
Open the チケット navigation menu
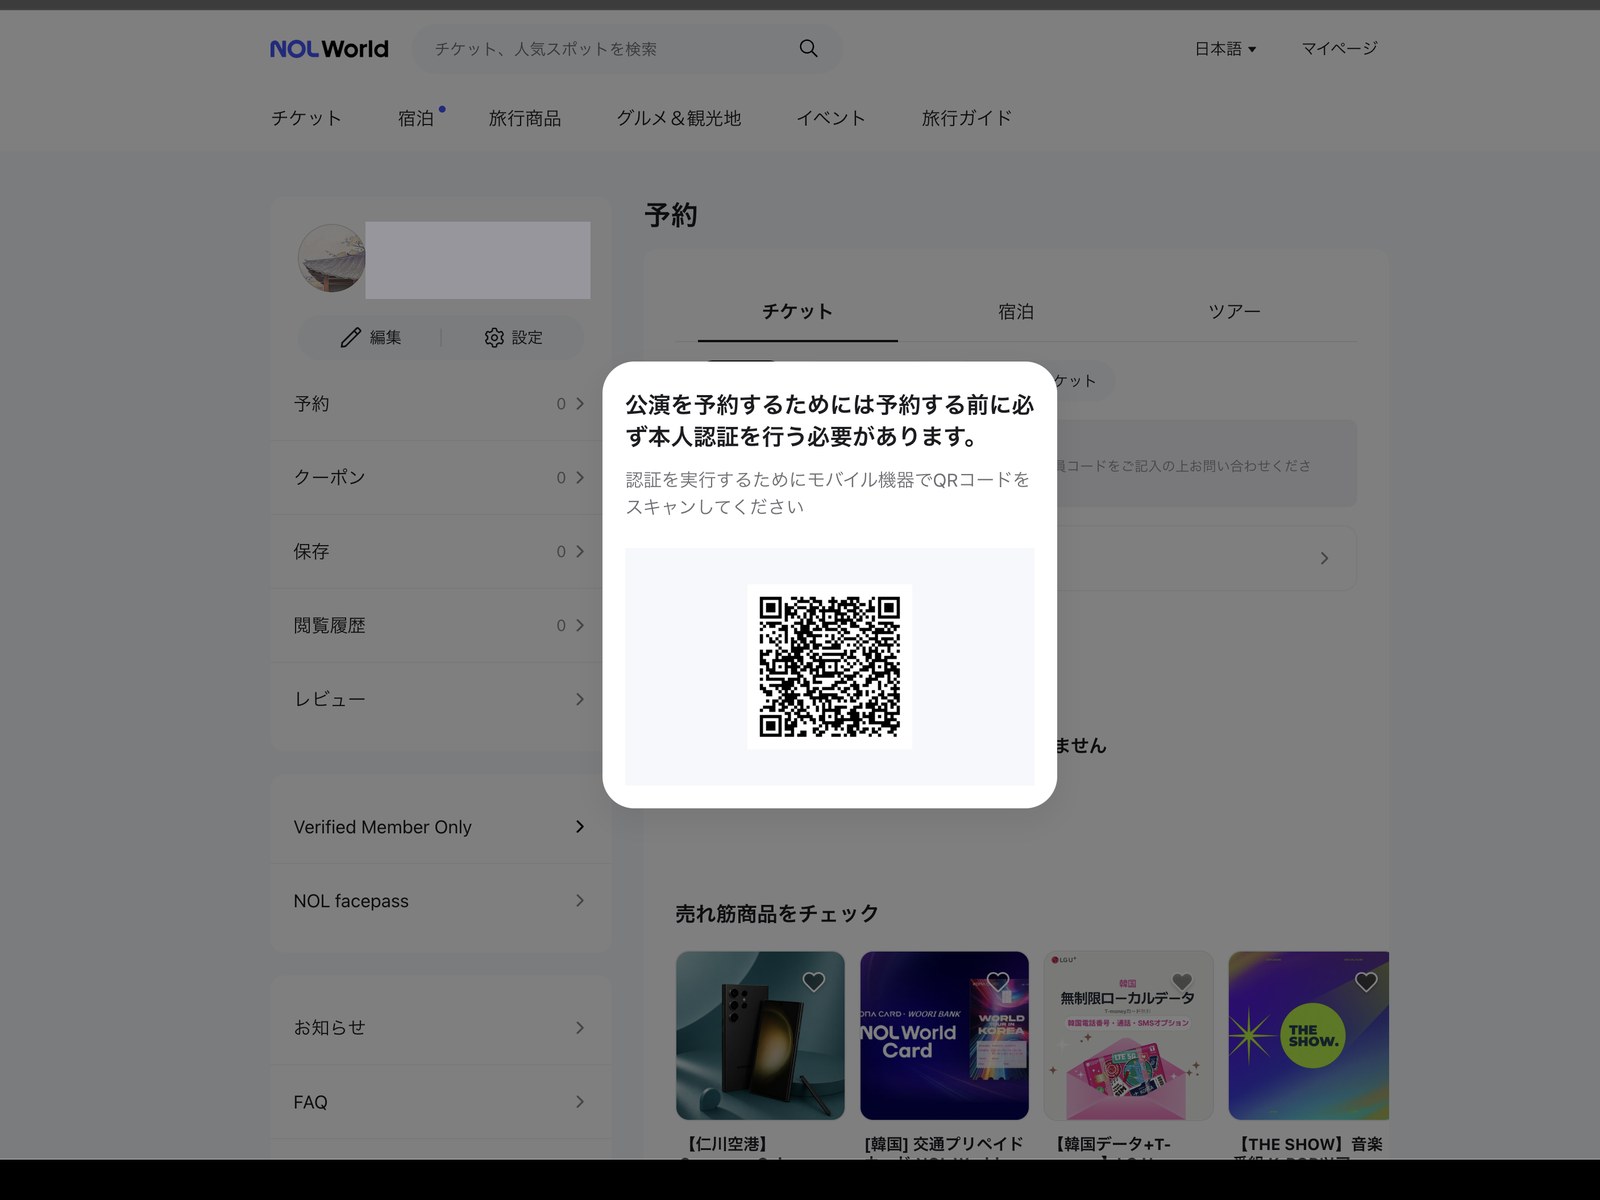306,118
